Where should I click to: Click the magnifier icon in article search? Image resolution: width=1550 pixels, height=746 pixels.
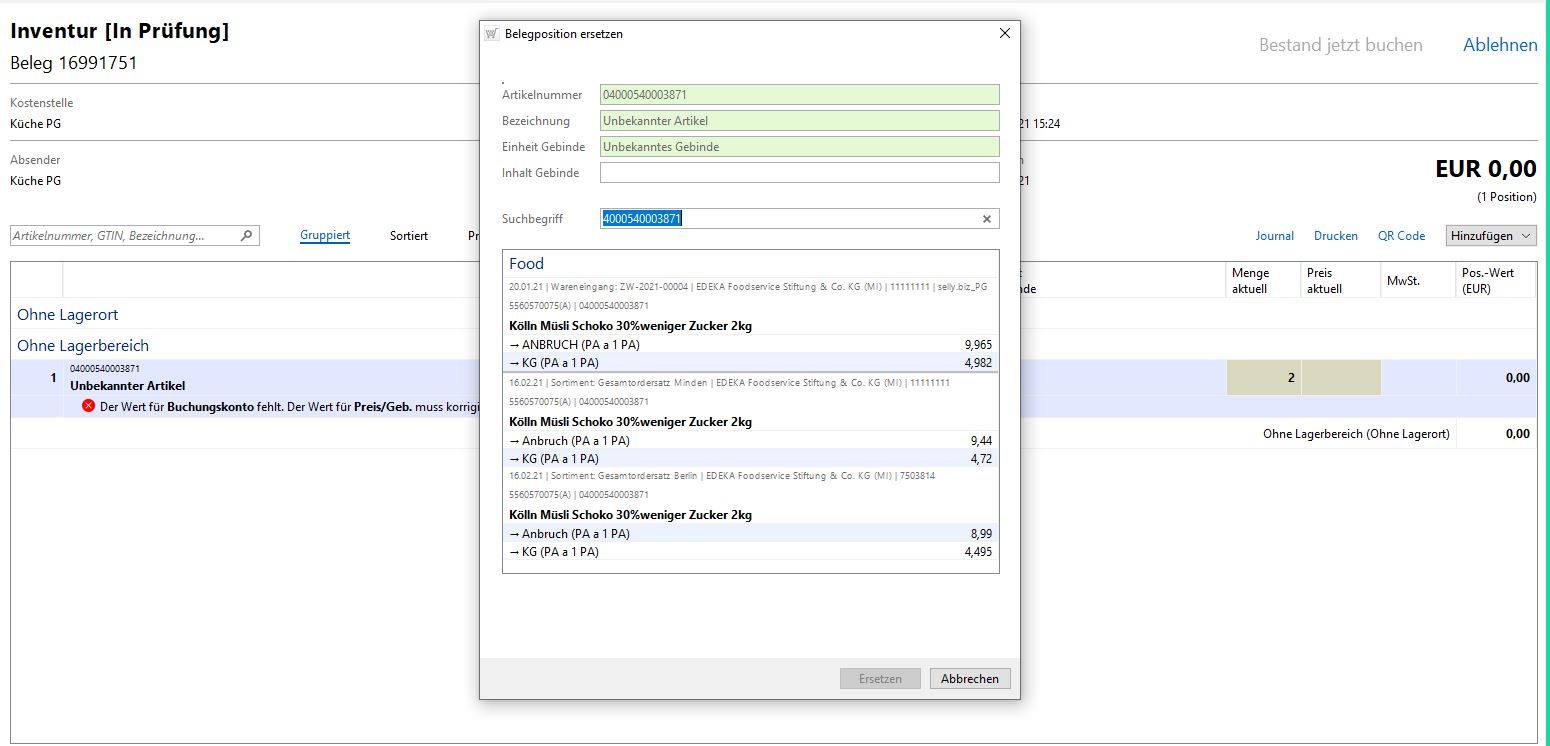pos(247,236)
